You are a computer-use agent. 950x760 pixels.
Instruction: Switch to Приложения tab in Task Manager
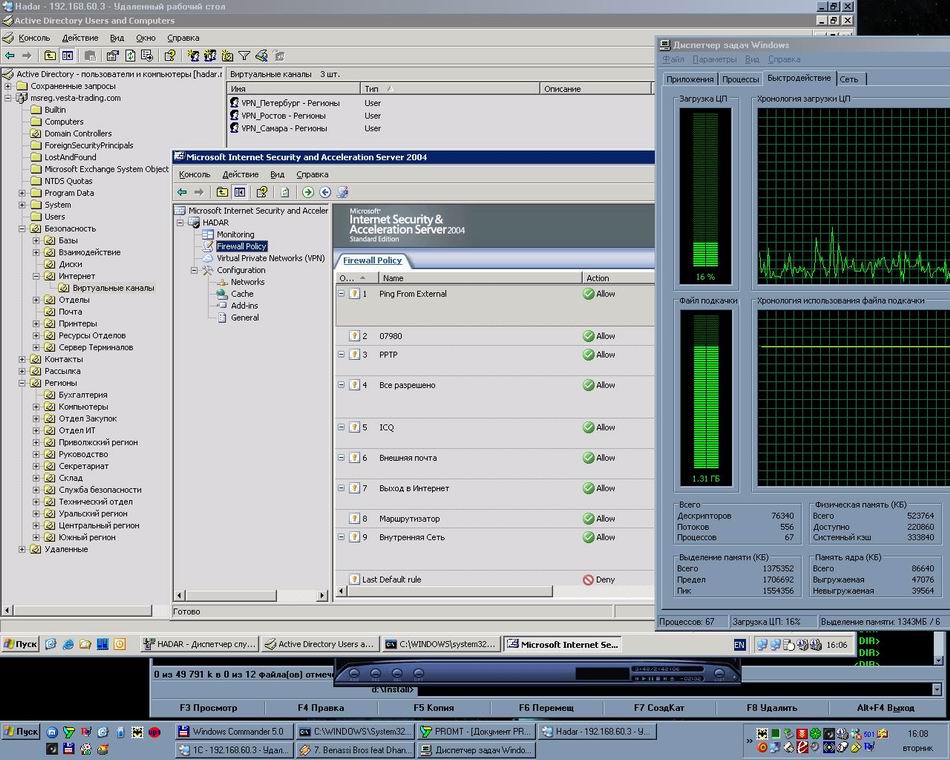689,79
